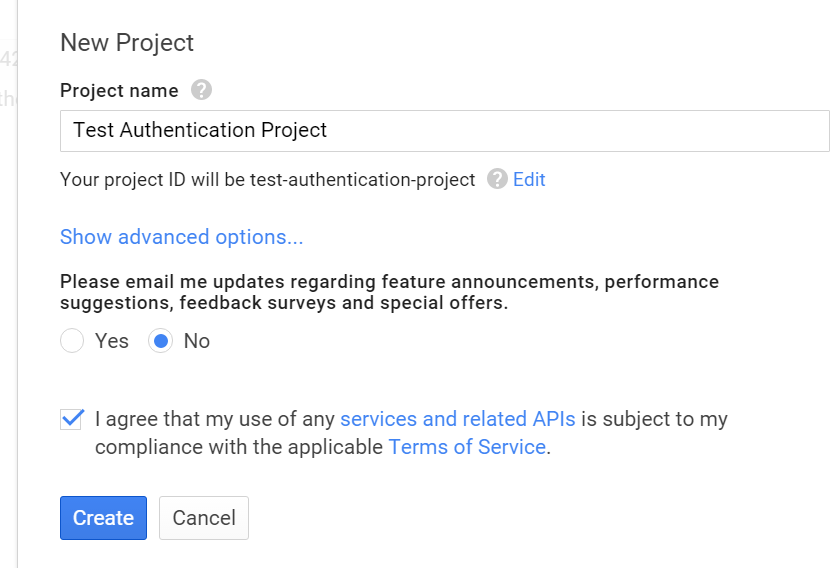Click the help icon next to project ID
The image size is (838, 568).
point(496,180)
